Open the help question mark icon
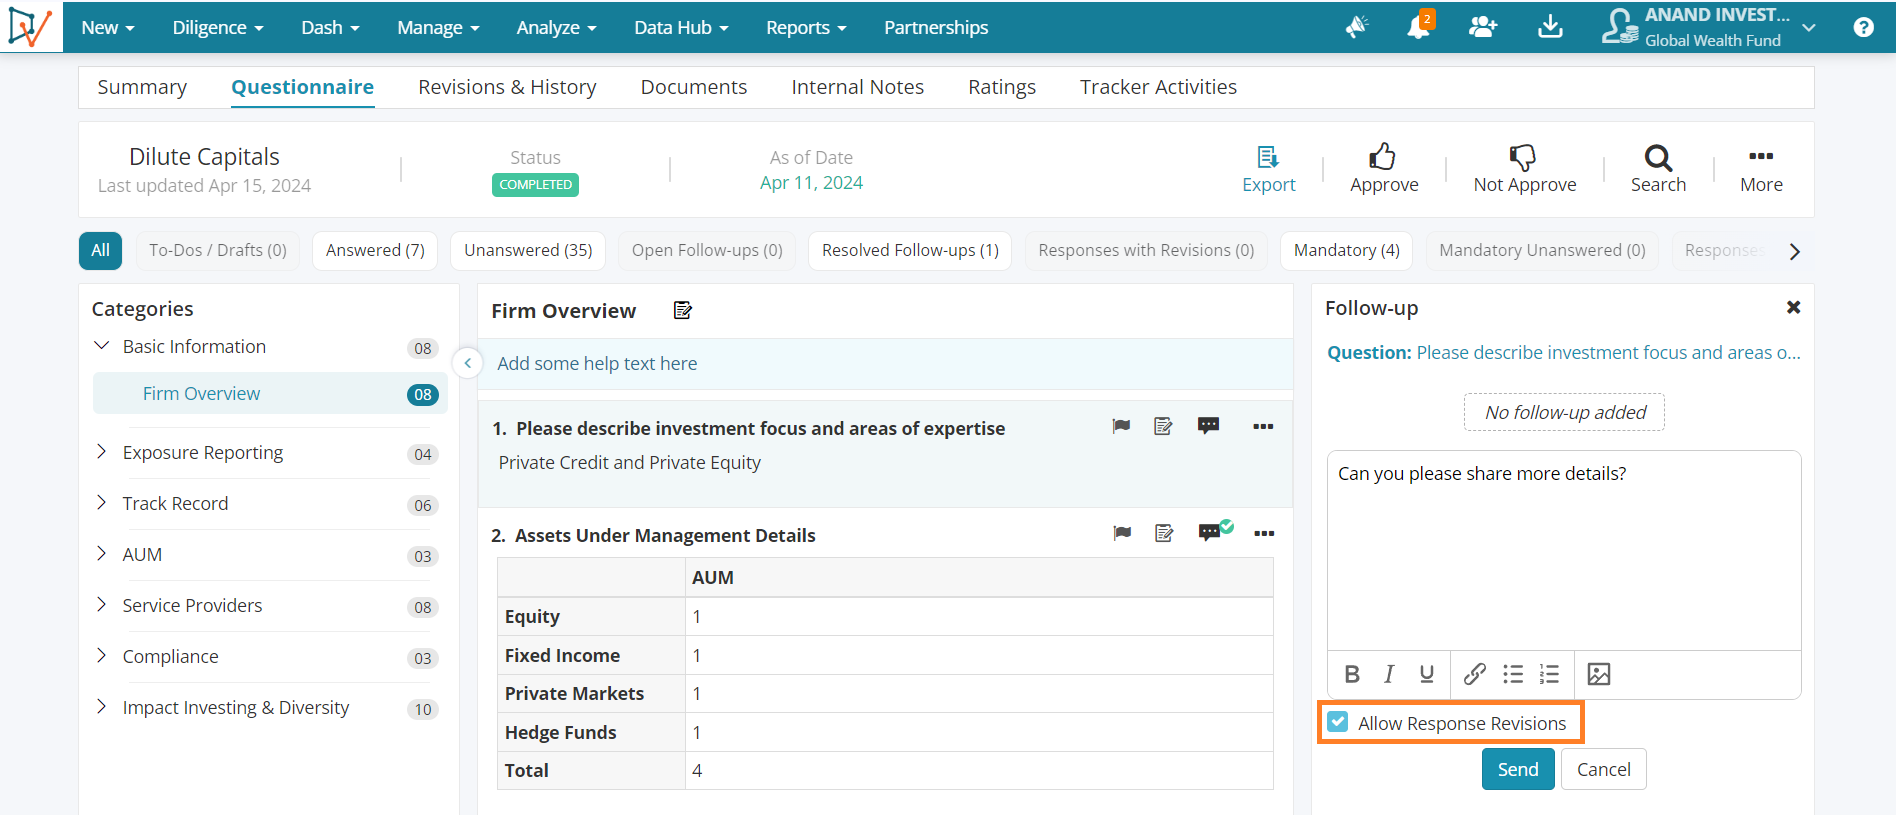Image resolution: width=1896 pixels, height=815 pixels. click(1863, 27)
